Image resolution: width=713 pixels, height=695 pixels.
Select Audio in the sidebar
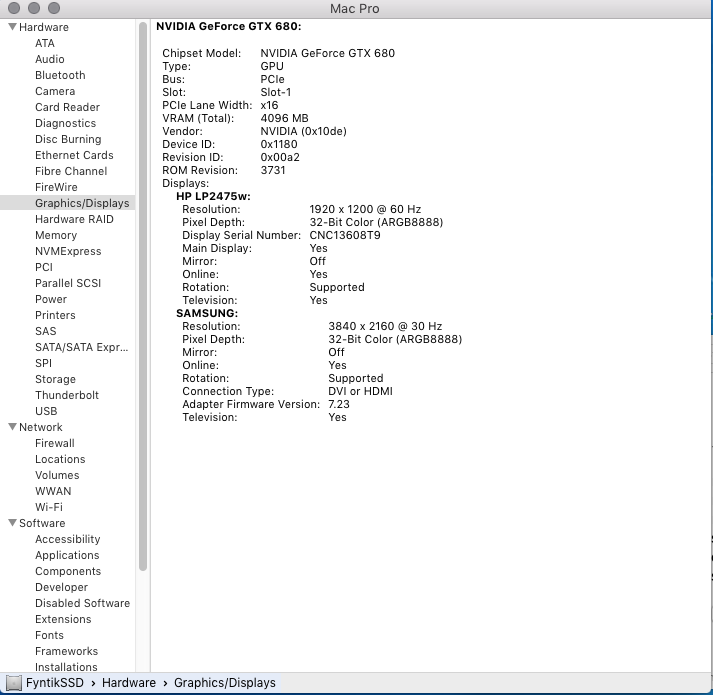[50, 59]
